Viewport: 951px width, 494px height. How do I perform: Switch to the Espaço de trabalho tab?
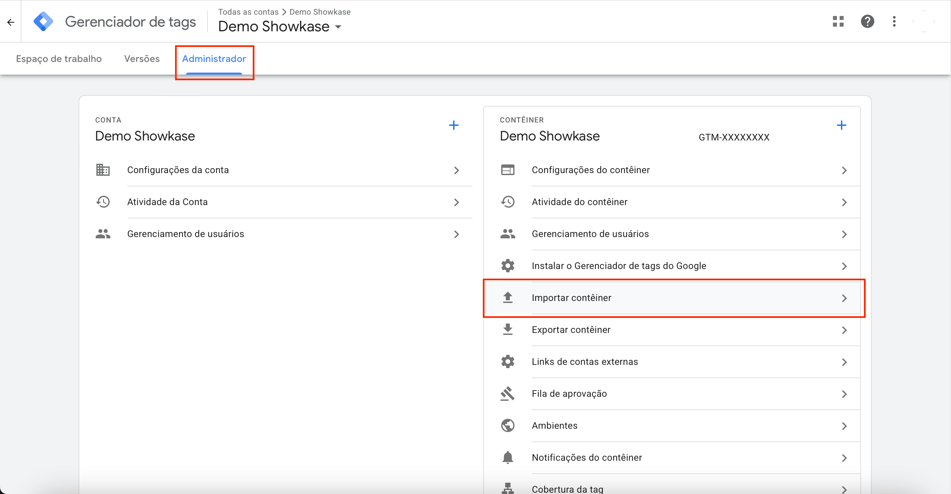click(59, 59)
